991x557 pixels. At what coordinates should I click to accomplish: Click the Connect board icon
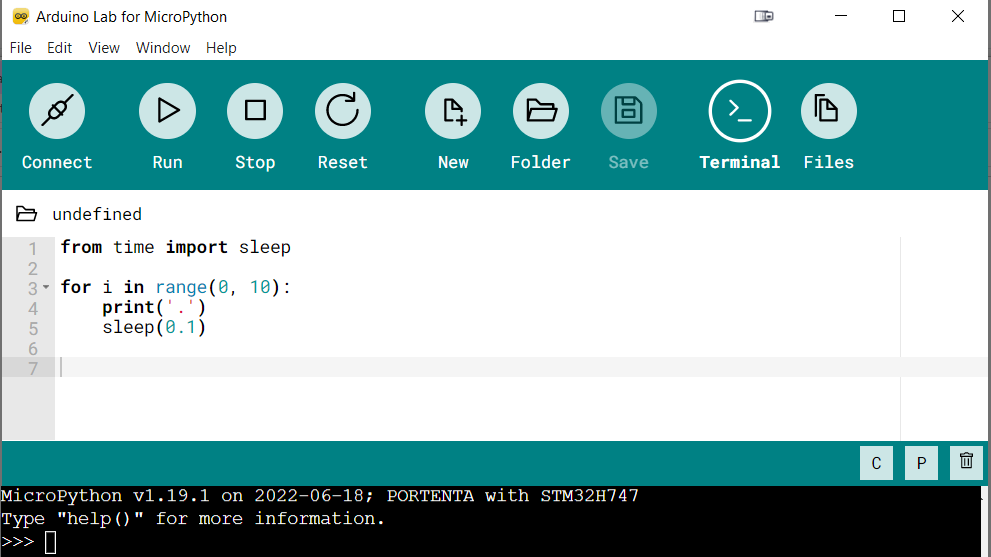pyautogui.click(x=57, y=111)
